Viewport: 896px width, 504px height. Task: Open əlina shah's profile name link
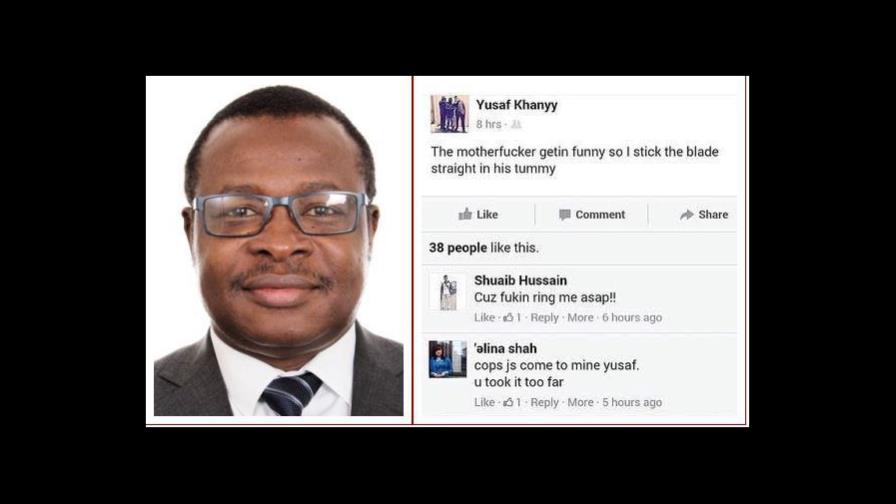(505, 348)
